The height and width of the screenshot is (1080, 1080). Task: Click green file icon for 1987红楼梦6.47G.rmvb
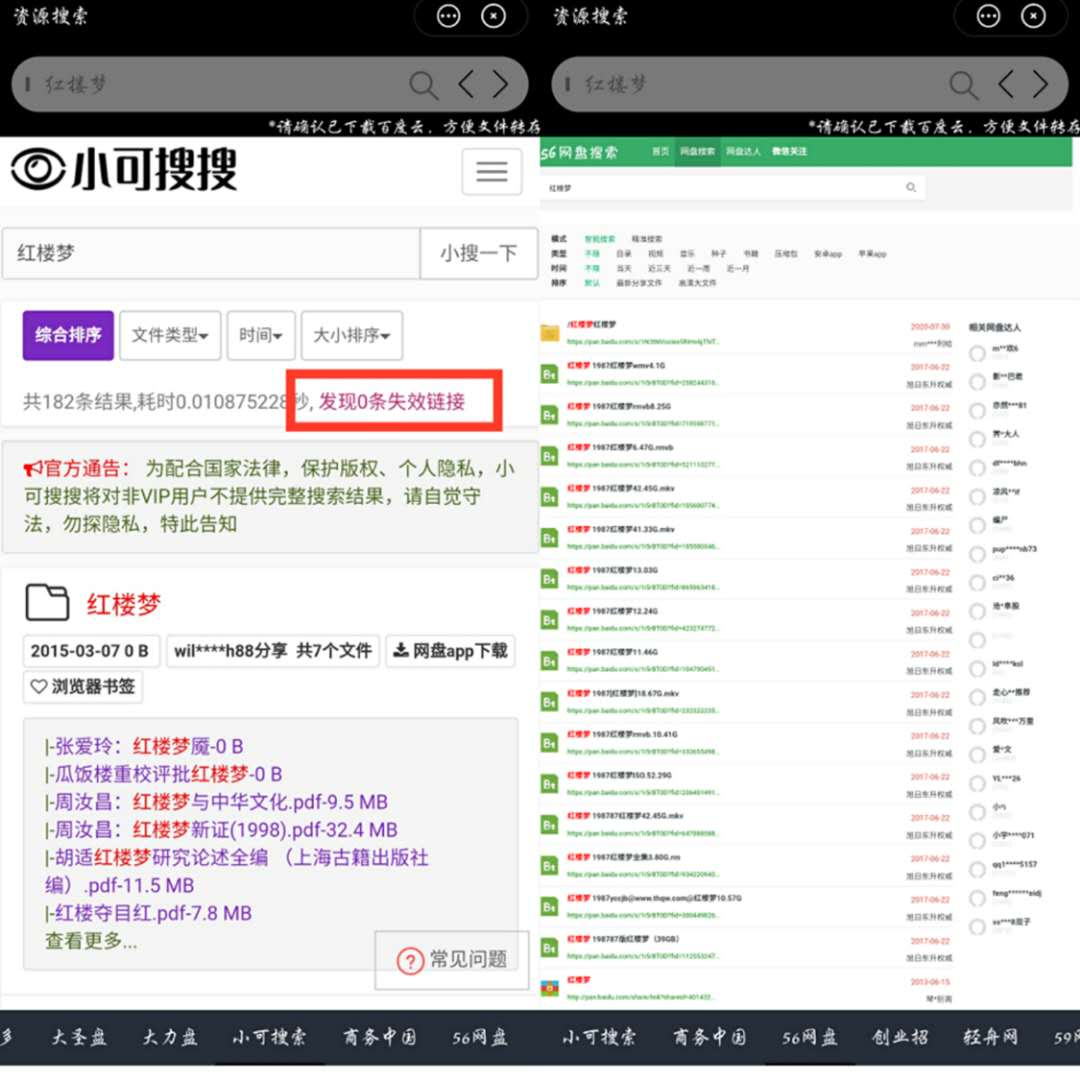click(549, 457)
